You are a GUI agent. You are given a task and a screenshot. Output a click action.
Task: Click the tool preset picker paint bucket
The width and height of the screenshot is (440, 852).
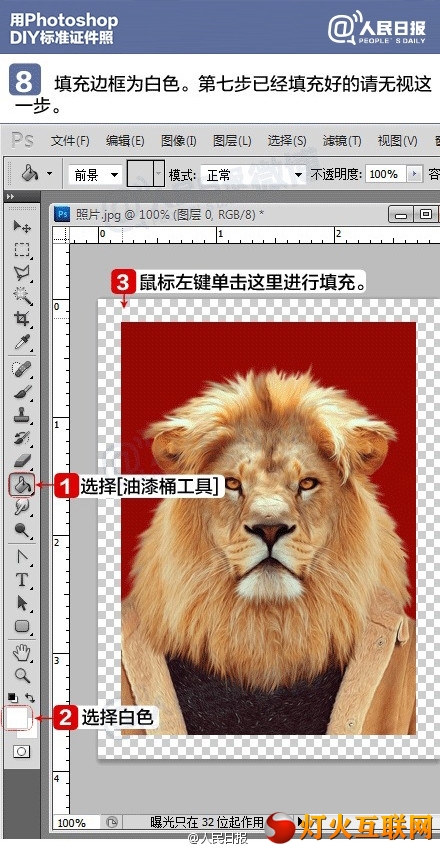[36, 174]
